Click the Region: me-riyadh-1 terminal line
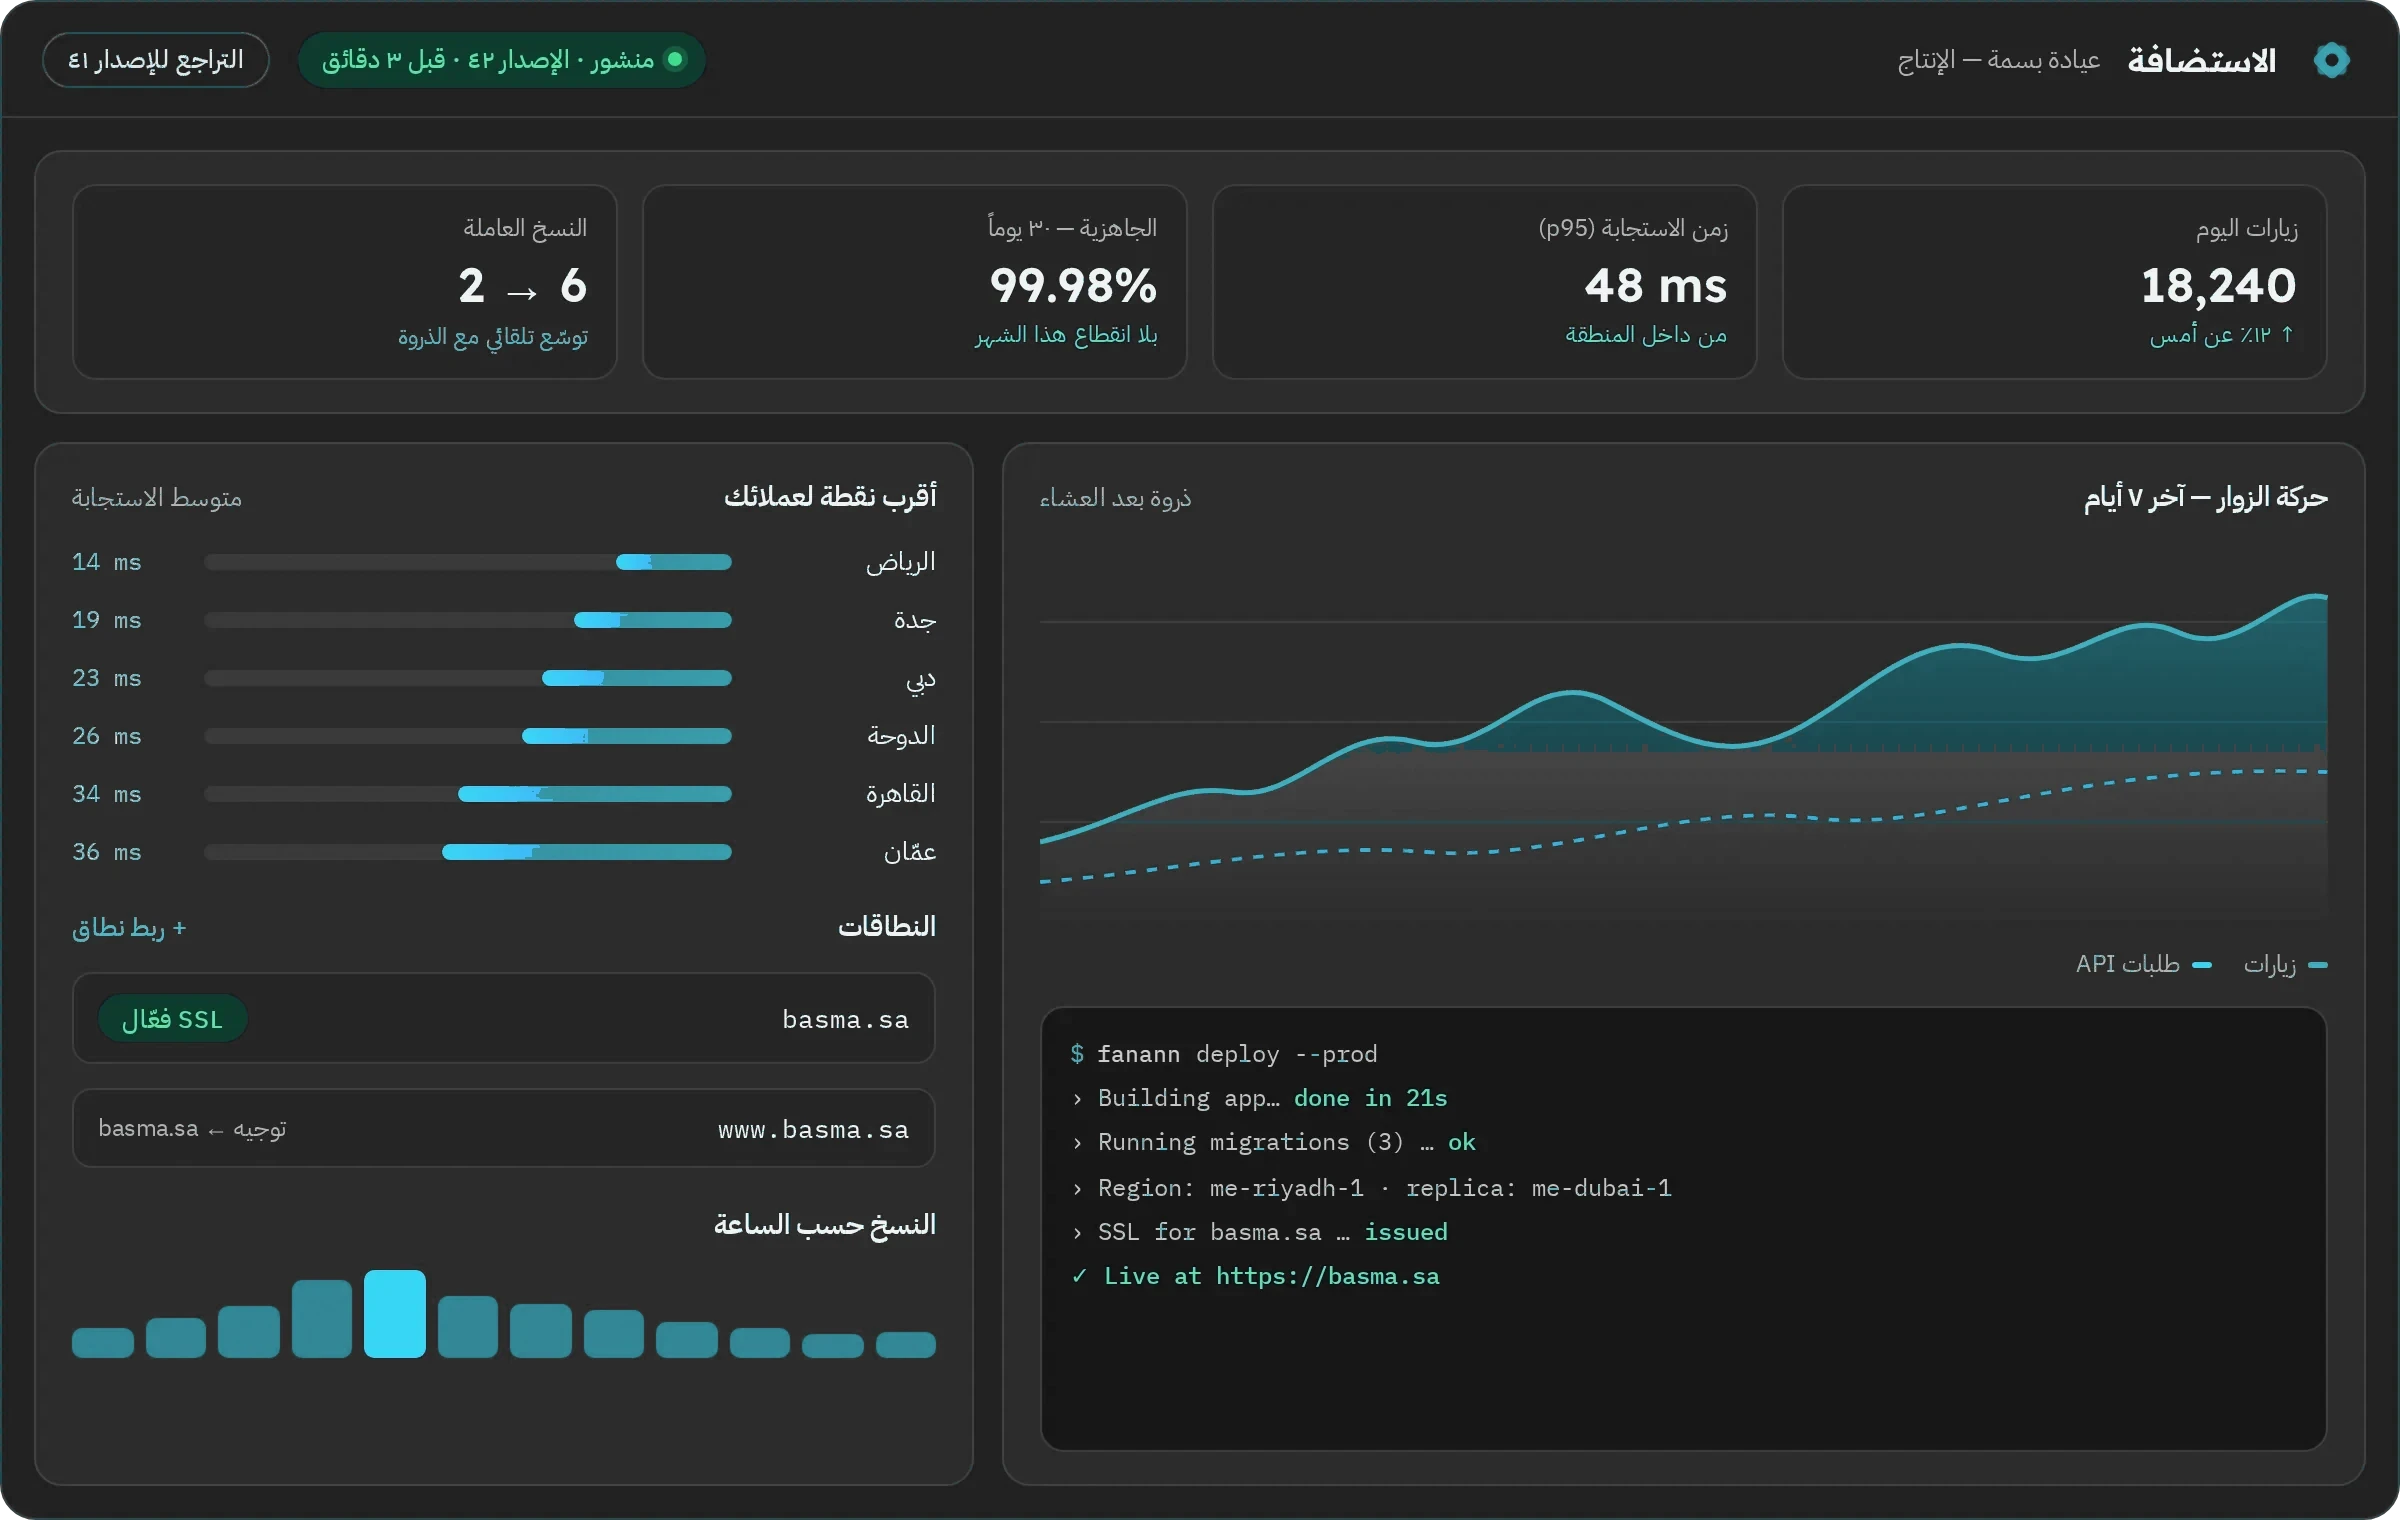The height and width of the screenshot is (1520, 2400). pos(1371,1188)
